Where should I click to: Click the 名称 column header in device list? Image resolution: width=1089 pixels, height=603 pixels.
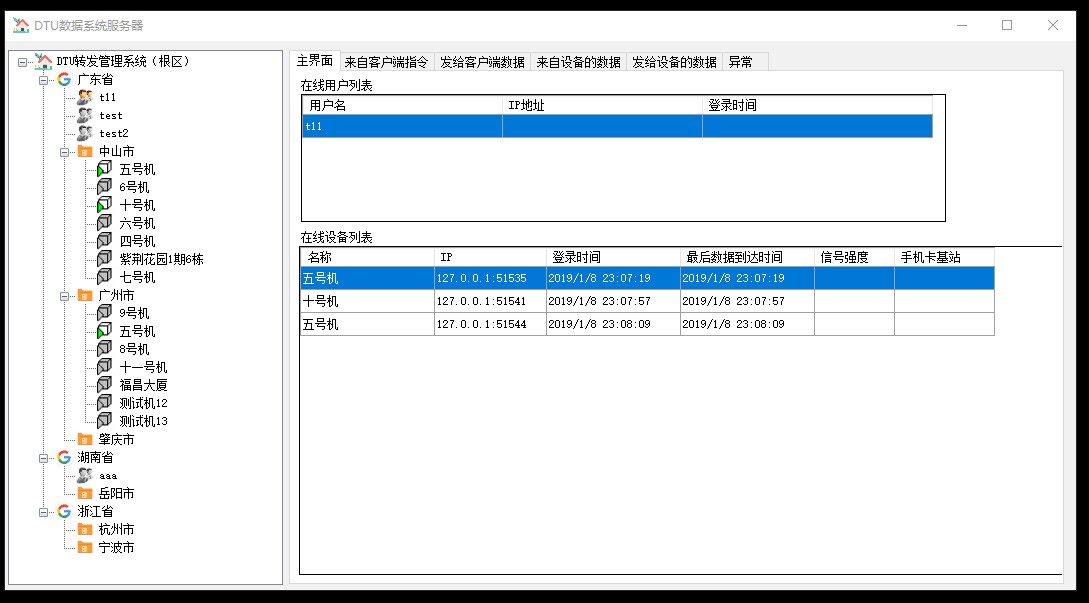click(367, 257)
